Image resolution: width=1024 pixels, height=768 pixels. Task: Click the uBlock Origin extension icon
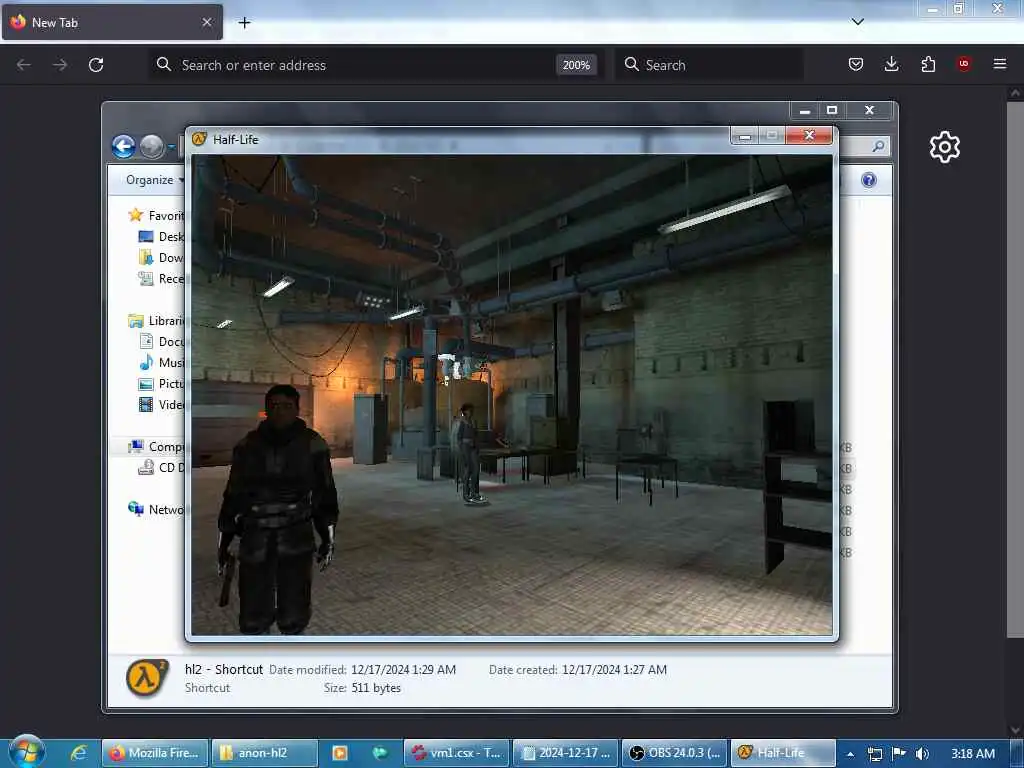[963, 64]
